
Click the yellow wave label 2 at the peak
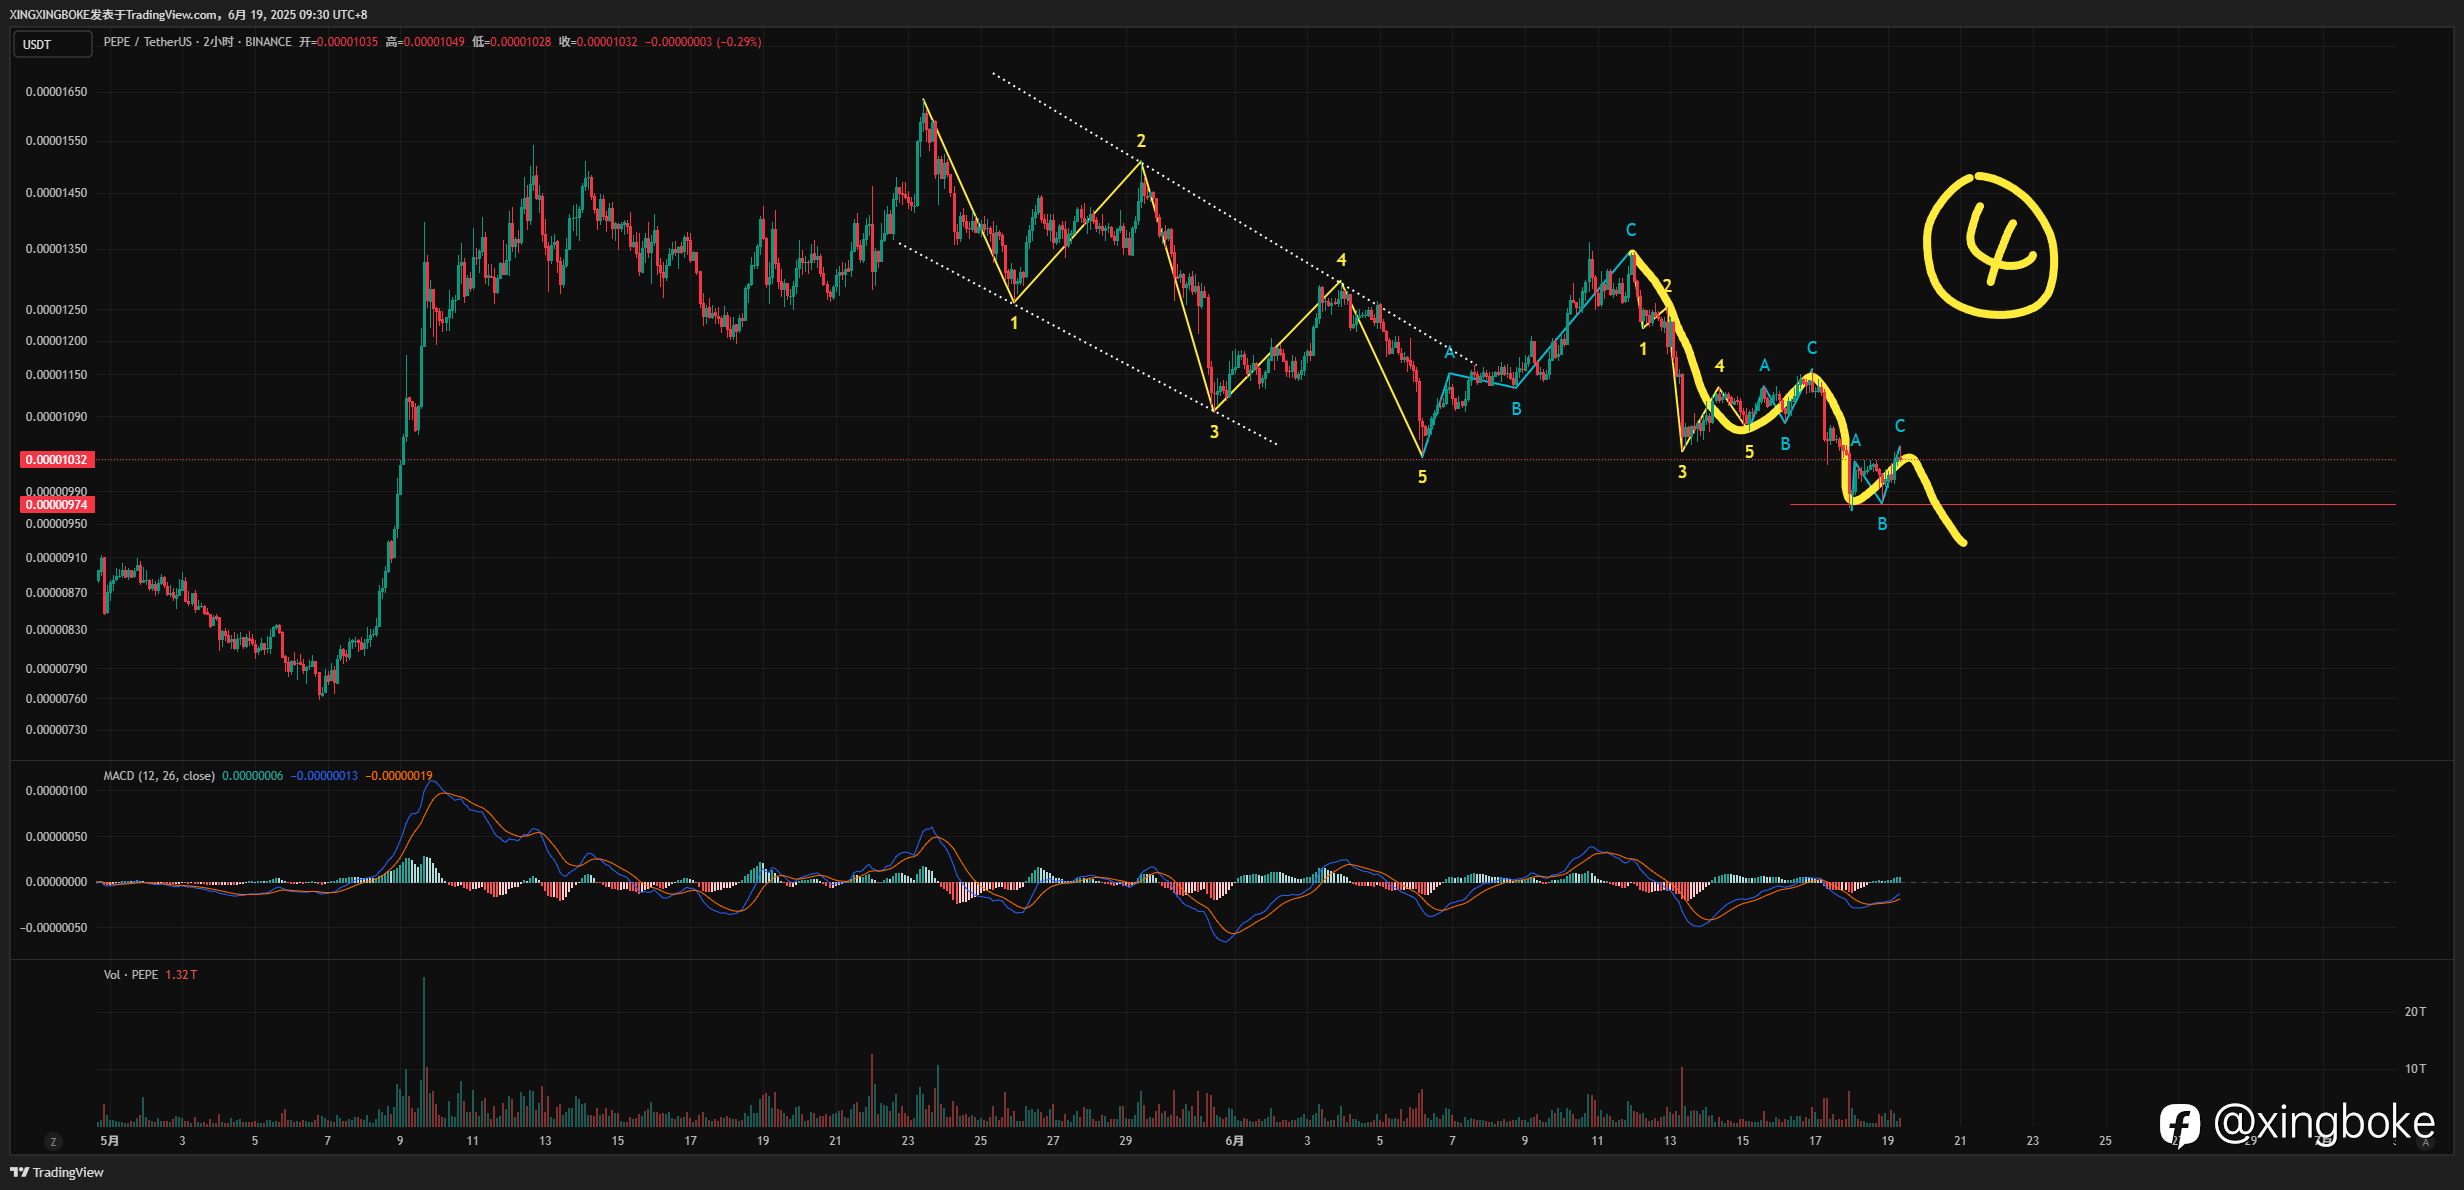click(1141, 141)
